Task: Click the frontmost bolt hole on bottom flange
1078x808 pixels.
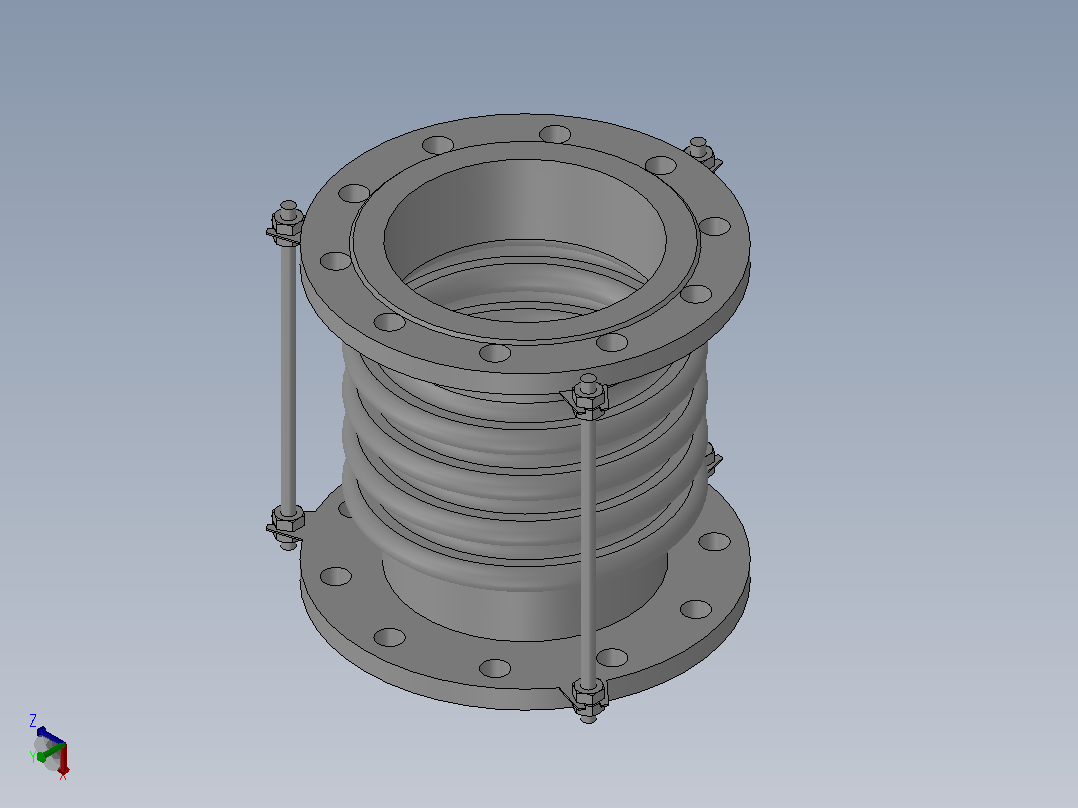Action: point(495,668)
